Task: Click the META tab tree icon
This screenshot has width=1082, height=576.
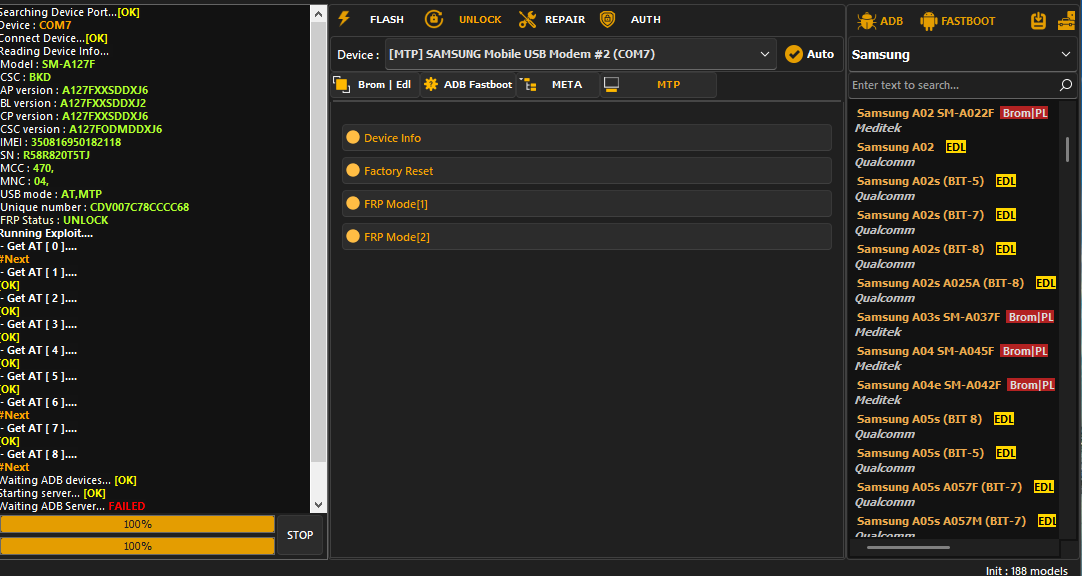Action: coord(528,84)
